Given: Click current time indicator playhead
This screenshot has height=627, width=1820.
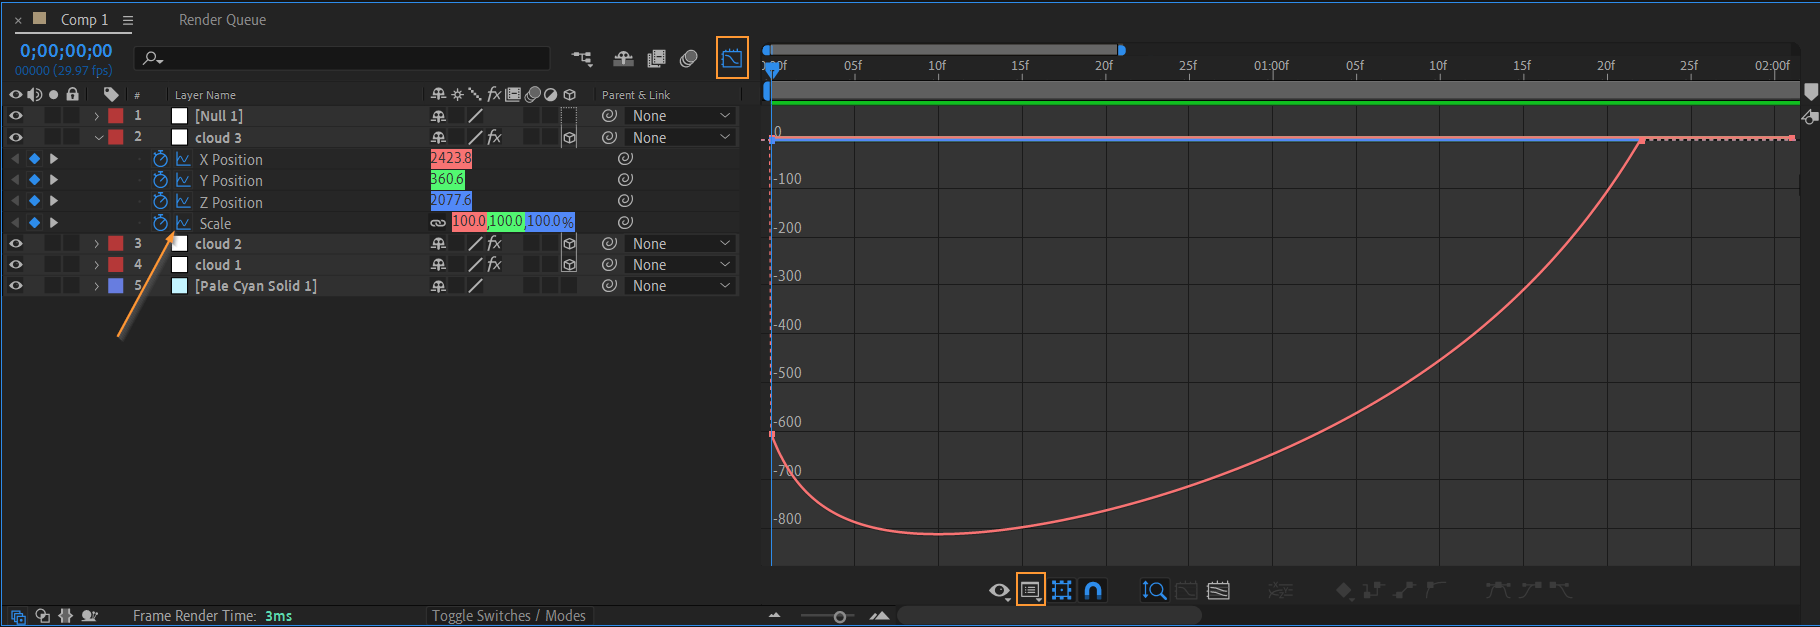Looking at the screenshot, I should [x=771, y=69].
